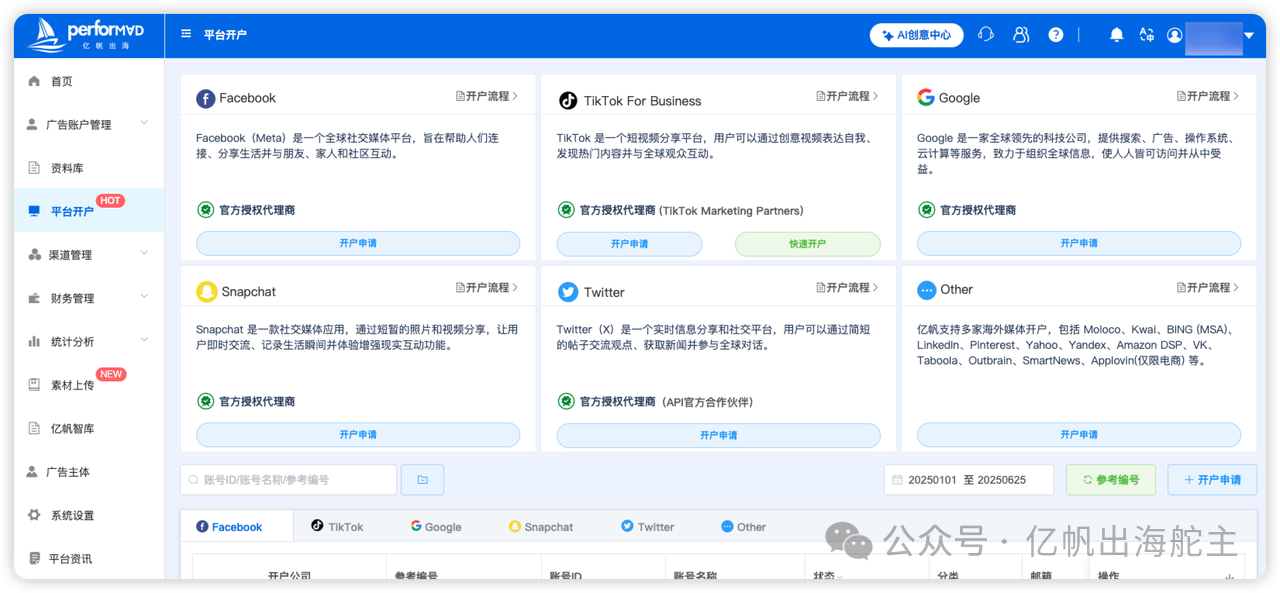Toggle the sidebar hamburger menu icon
The image size is (1280, 593).
pos(186,34)
